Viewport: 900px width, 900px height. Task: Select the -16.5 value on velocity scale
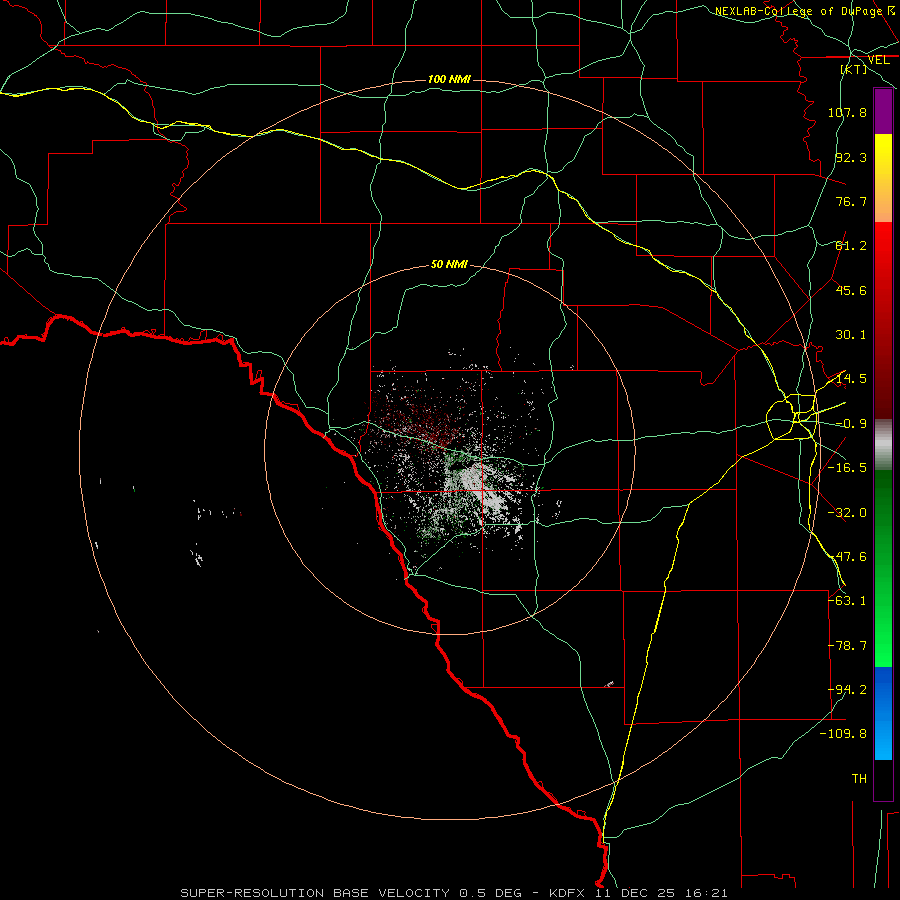click(847, 468)
